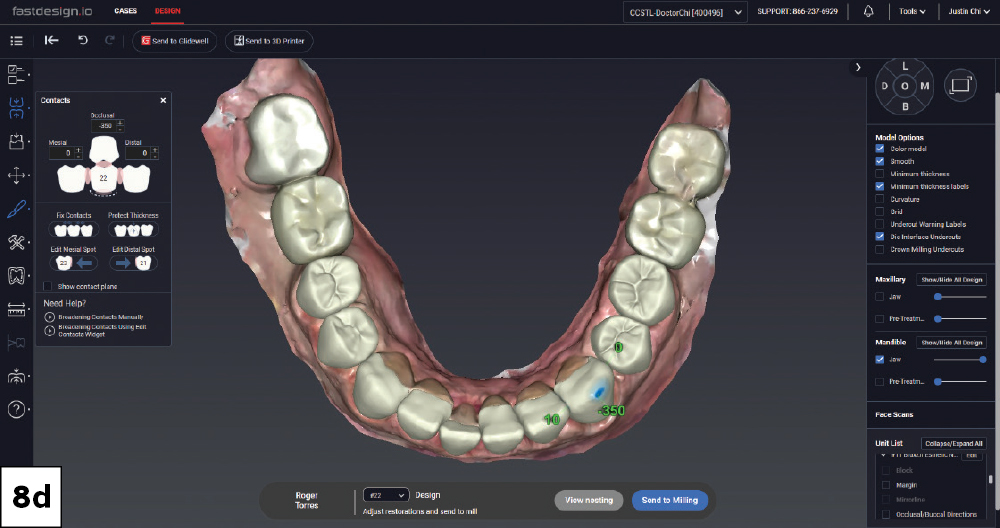Enable Minimum thickness checkbox

pos(879,173)
